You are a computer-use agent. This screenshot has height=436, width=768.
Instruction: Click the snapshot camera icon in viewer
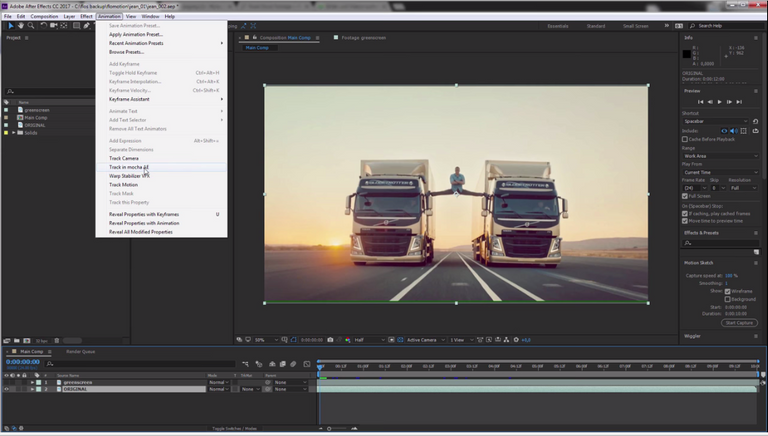[330, 339]
